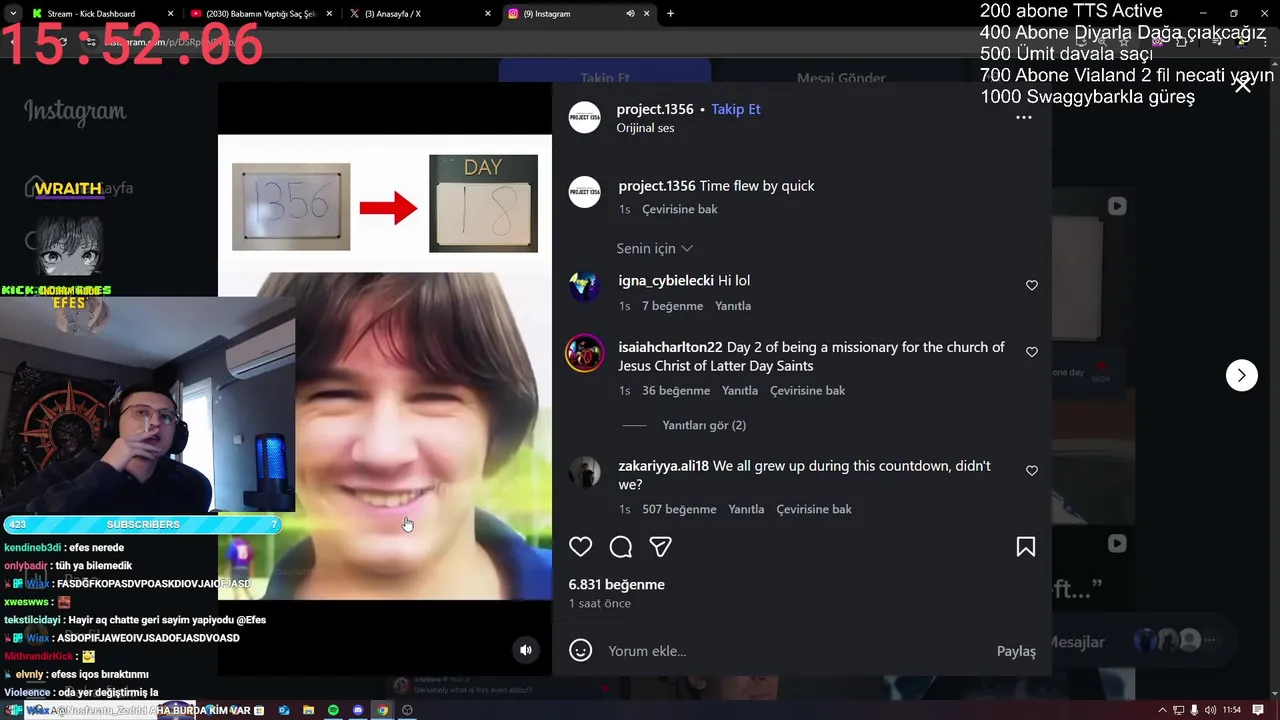Image resolution: width=1280 pixels, height=720 pixels.
Task: Open the Discord taskbar icon
Action: click(358, 710)
